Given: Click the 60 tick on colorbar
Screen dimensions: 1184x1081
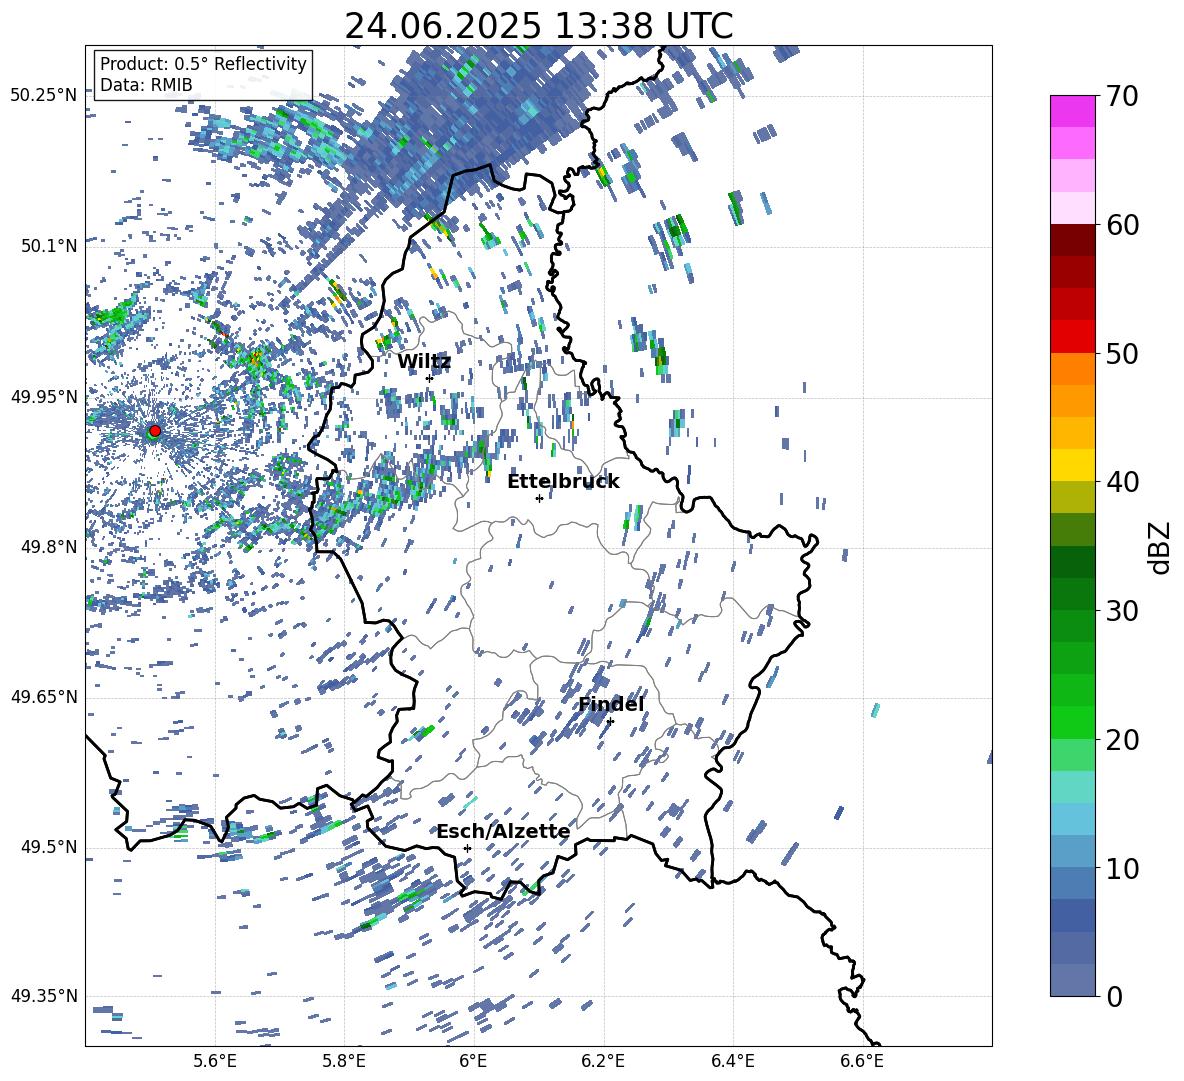Looking at the screenshot, I should click(1122, 225).
